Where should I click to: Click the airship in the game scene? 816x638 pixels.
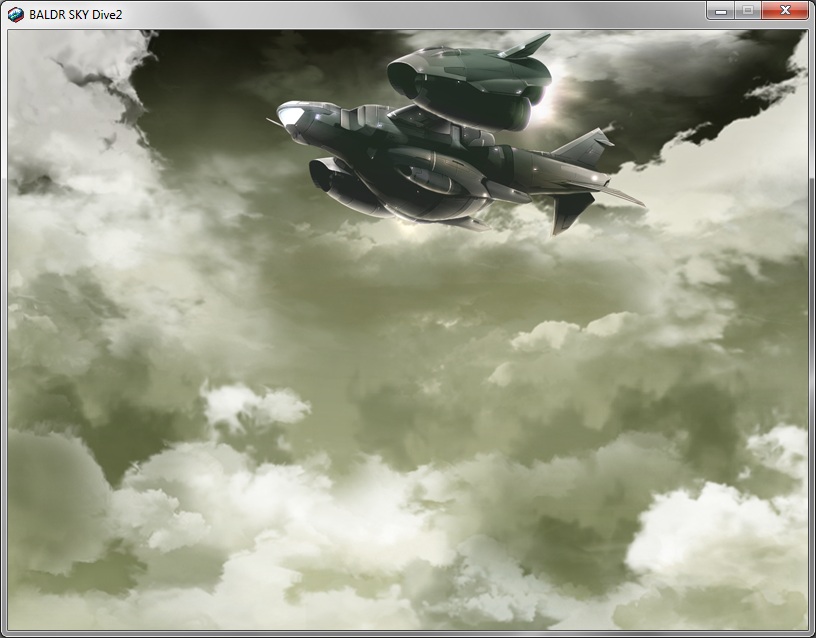(455, 134)
